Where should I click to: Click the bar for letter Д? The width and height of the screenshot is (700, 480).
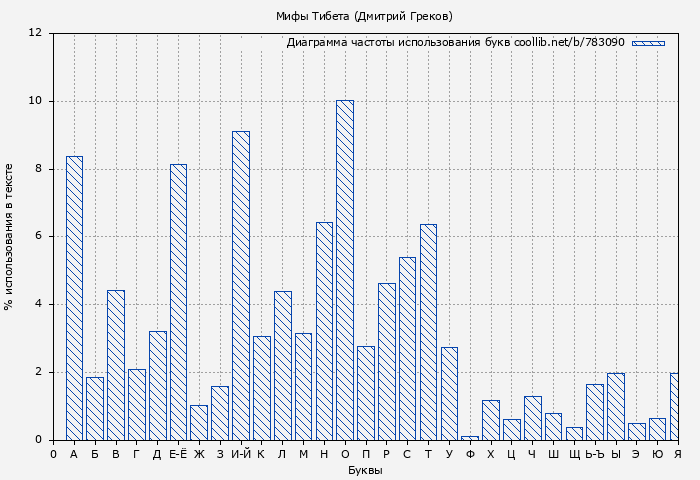pyautogui.click(x=157, y=385)
